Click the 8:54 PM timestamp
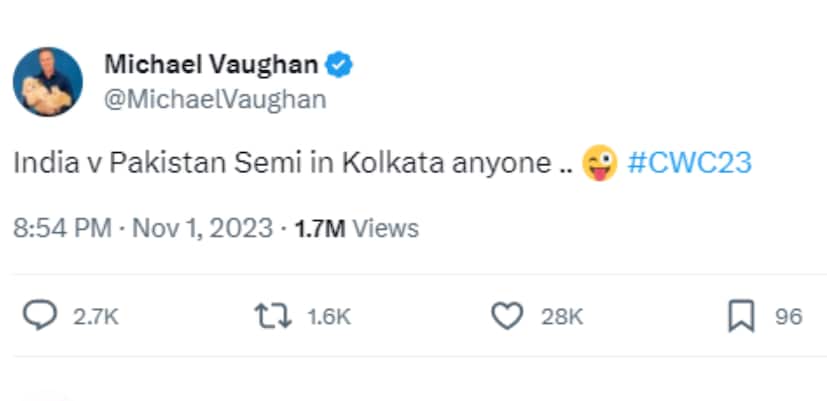 point(61,228)
